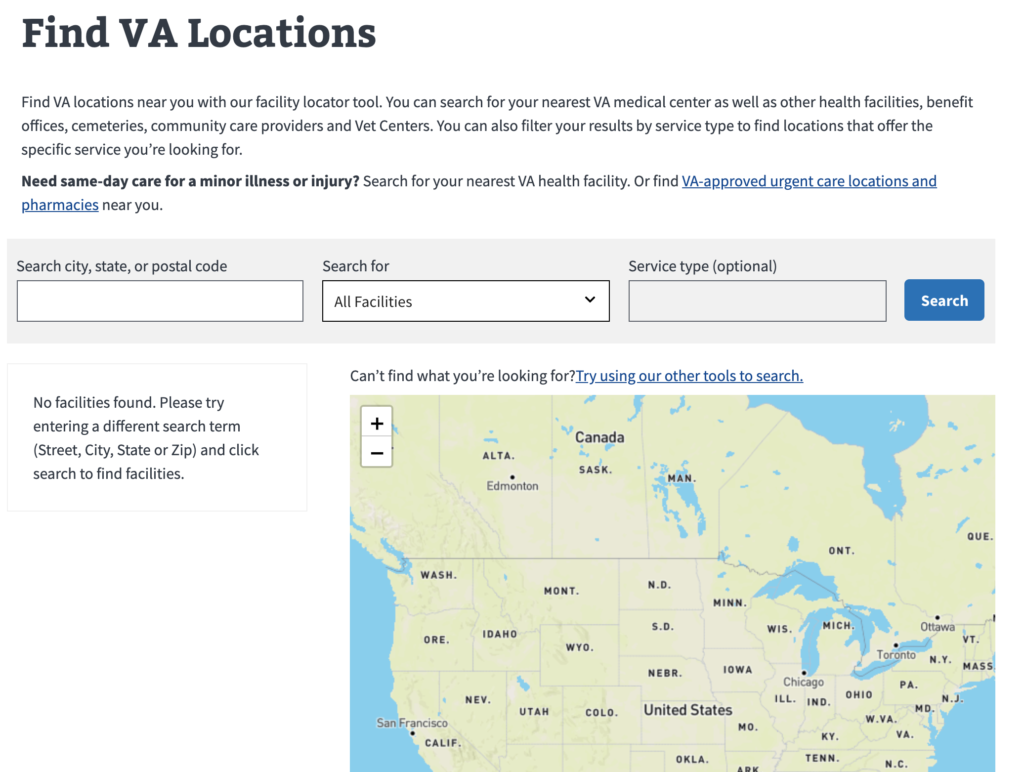
Task: Click the Chicago city dot marker
Action: pyautogui.click(x=804, y=672)
